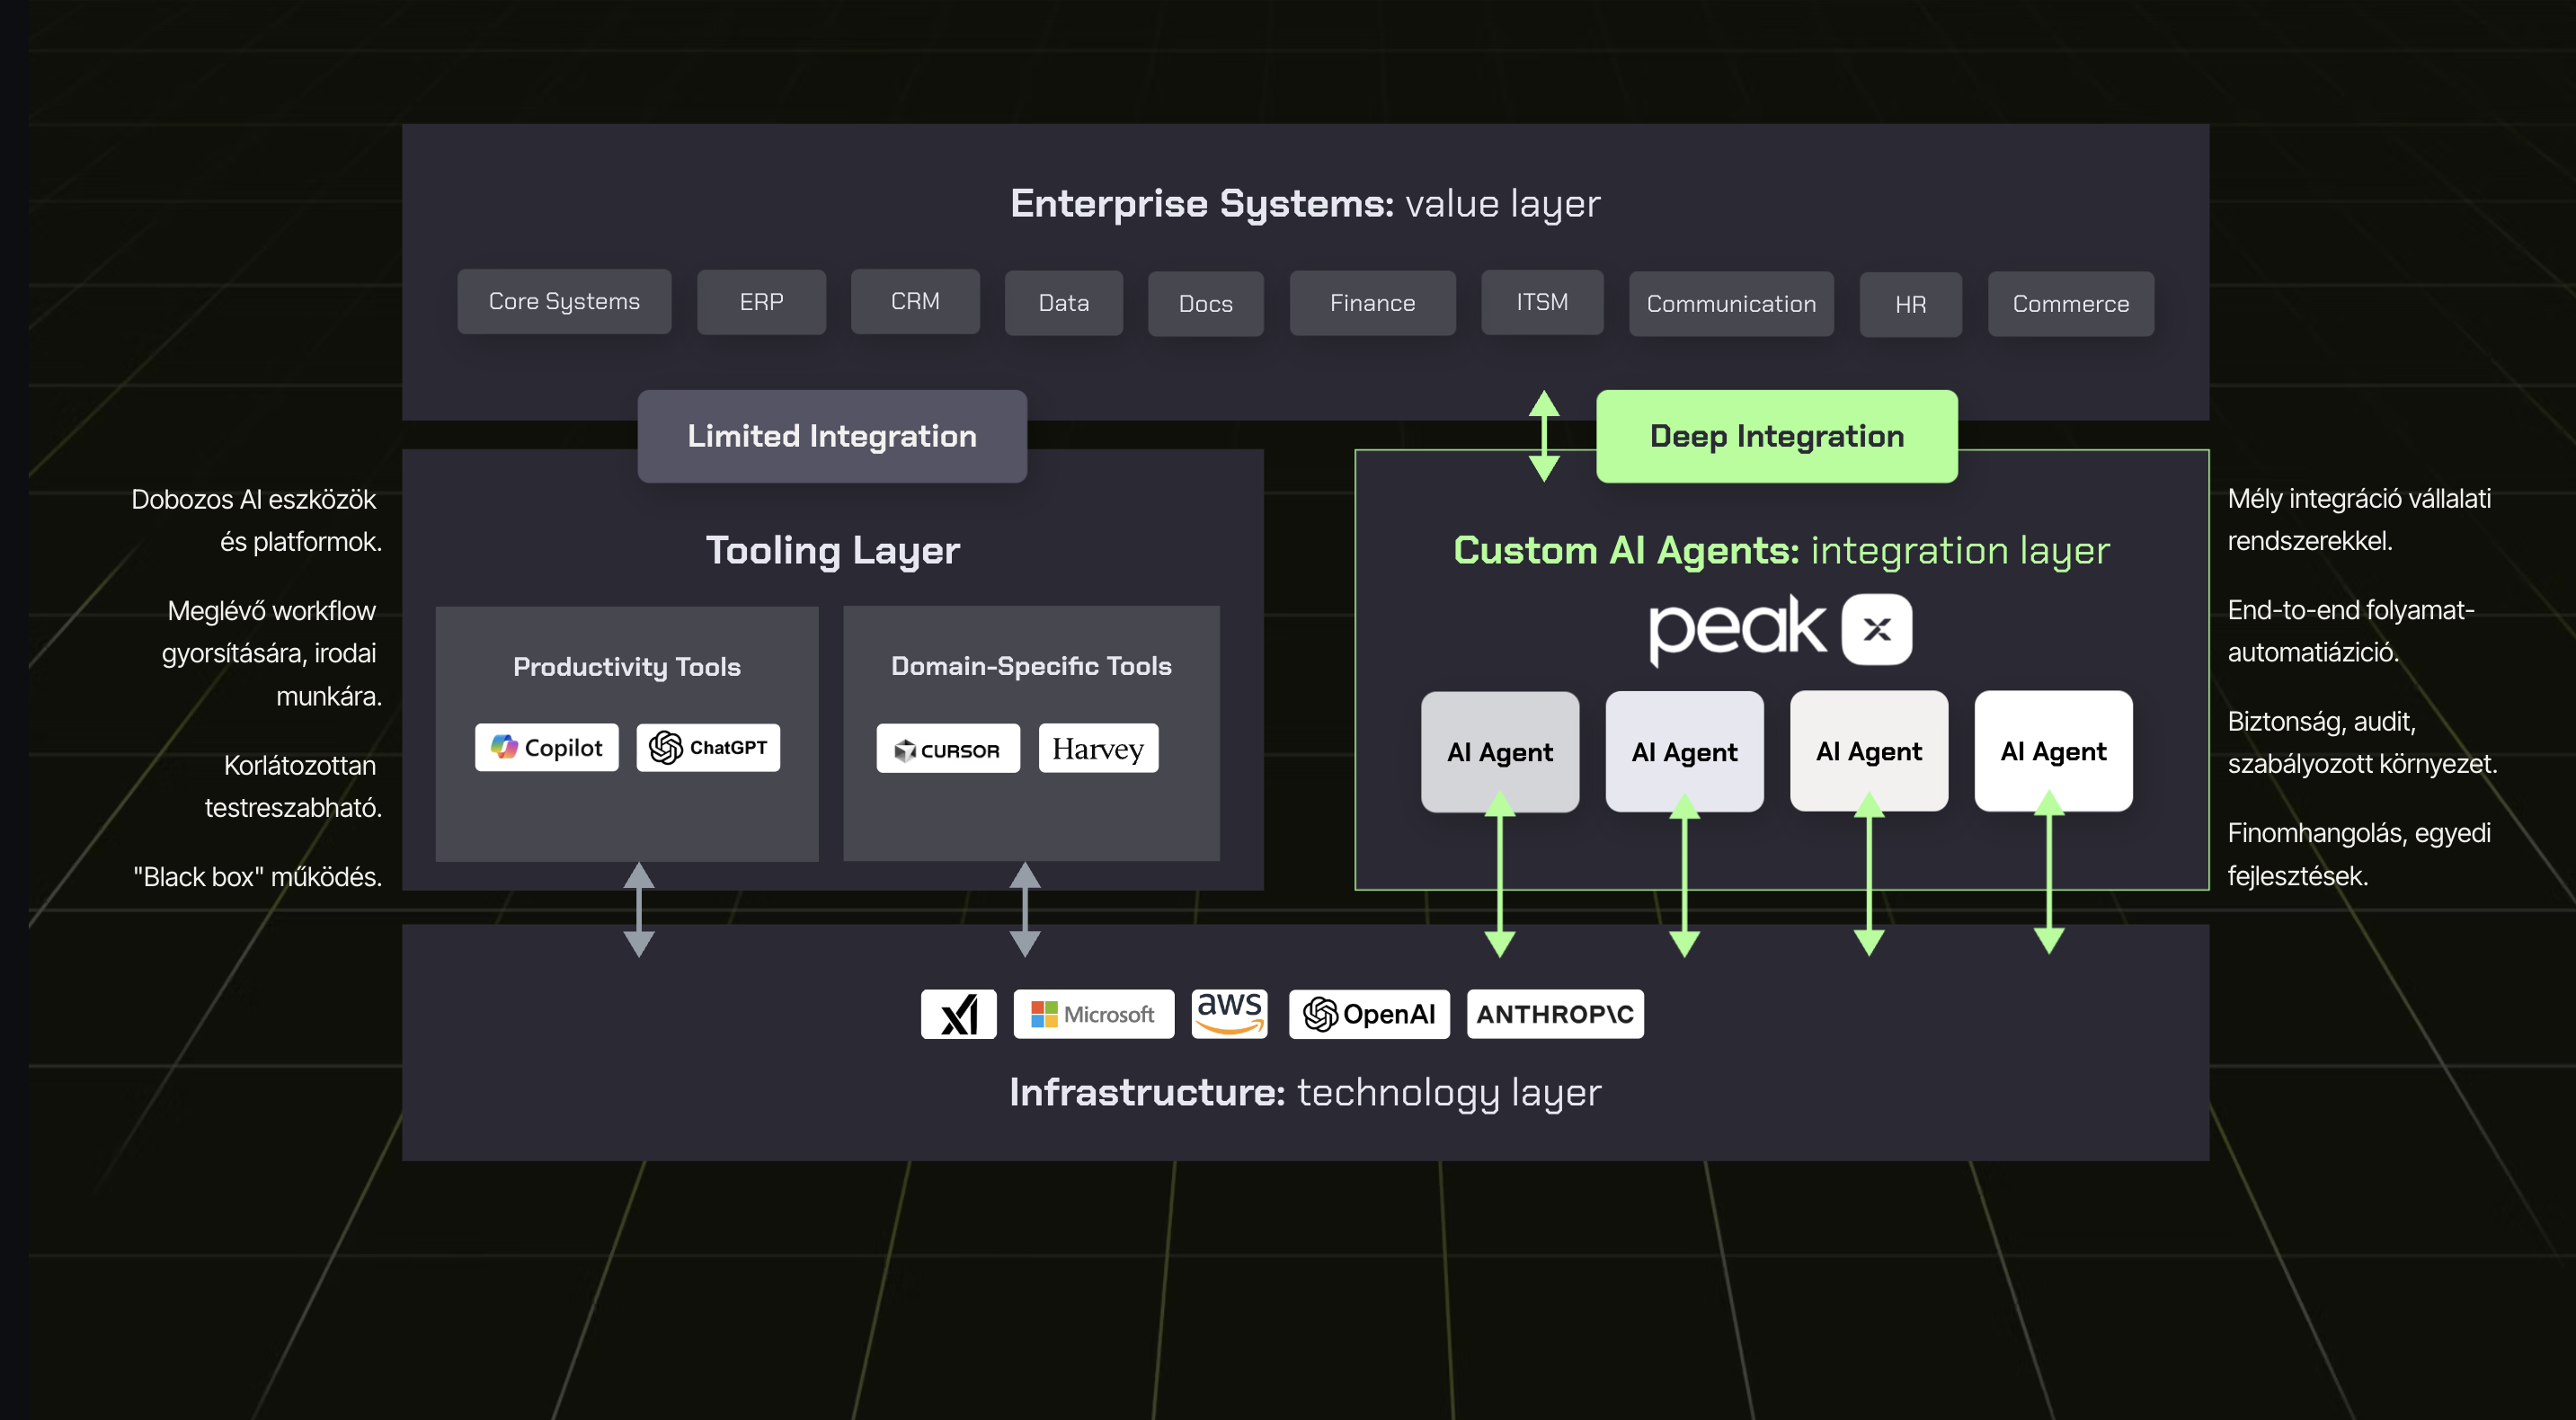The width and height of the screenshot is (2576, 1420).
Task: Select the Finance chip
Action: (x=1373, y=303)
